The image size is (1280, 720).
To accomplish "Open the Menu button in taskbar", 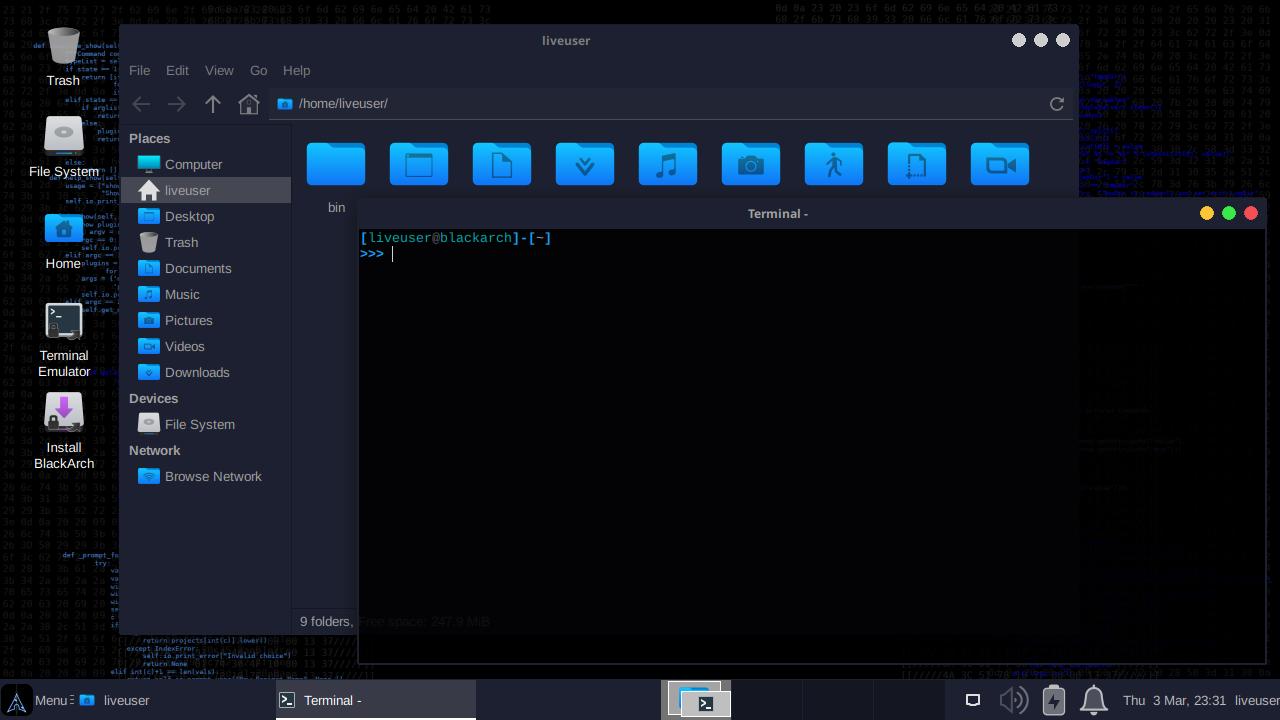I will (37, 700).
